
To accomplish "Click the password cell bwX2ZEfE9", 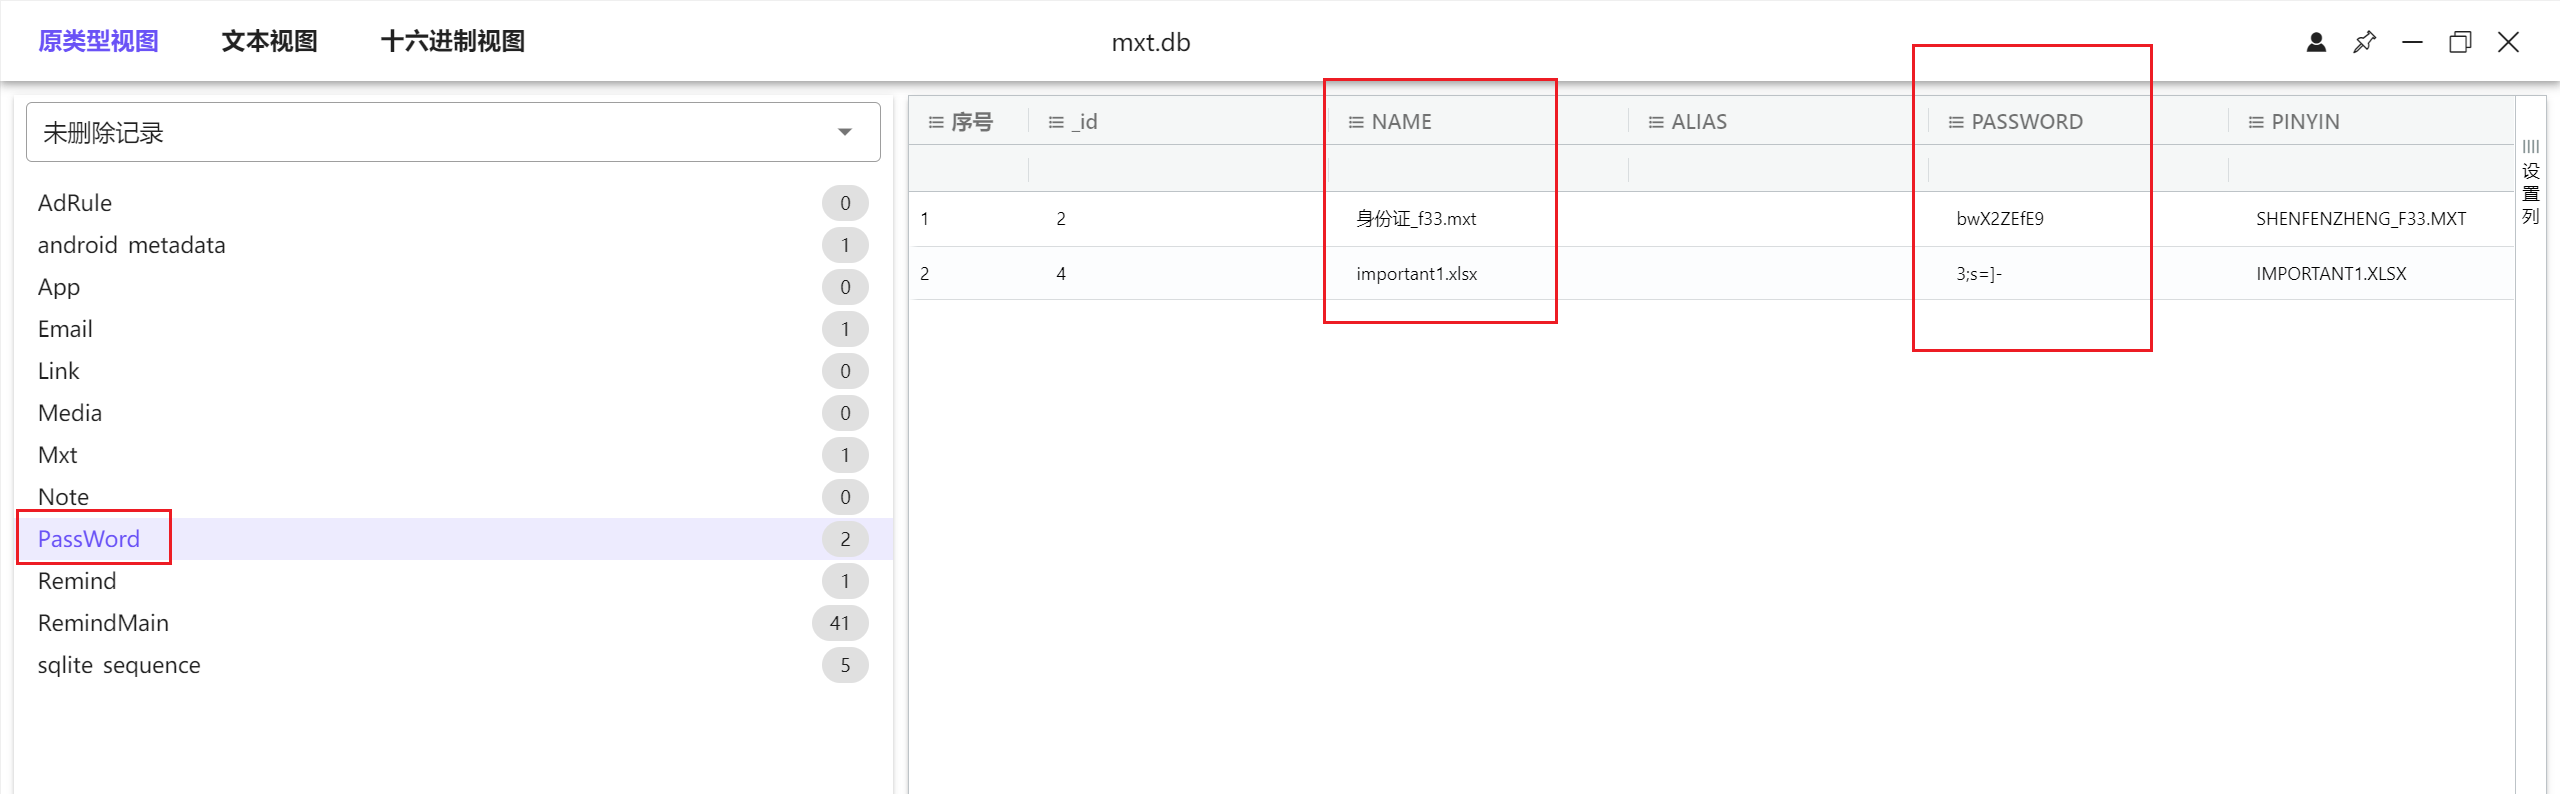I will pyautogui.click(x=2000, y=219).
